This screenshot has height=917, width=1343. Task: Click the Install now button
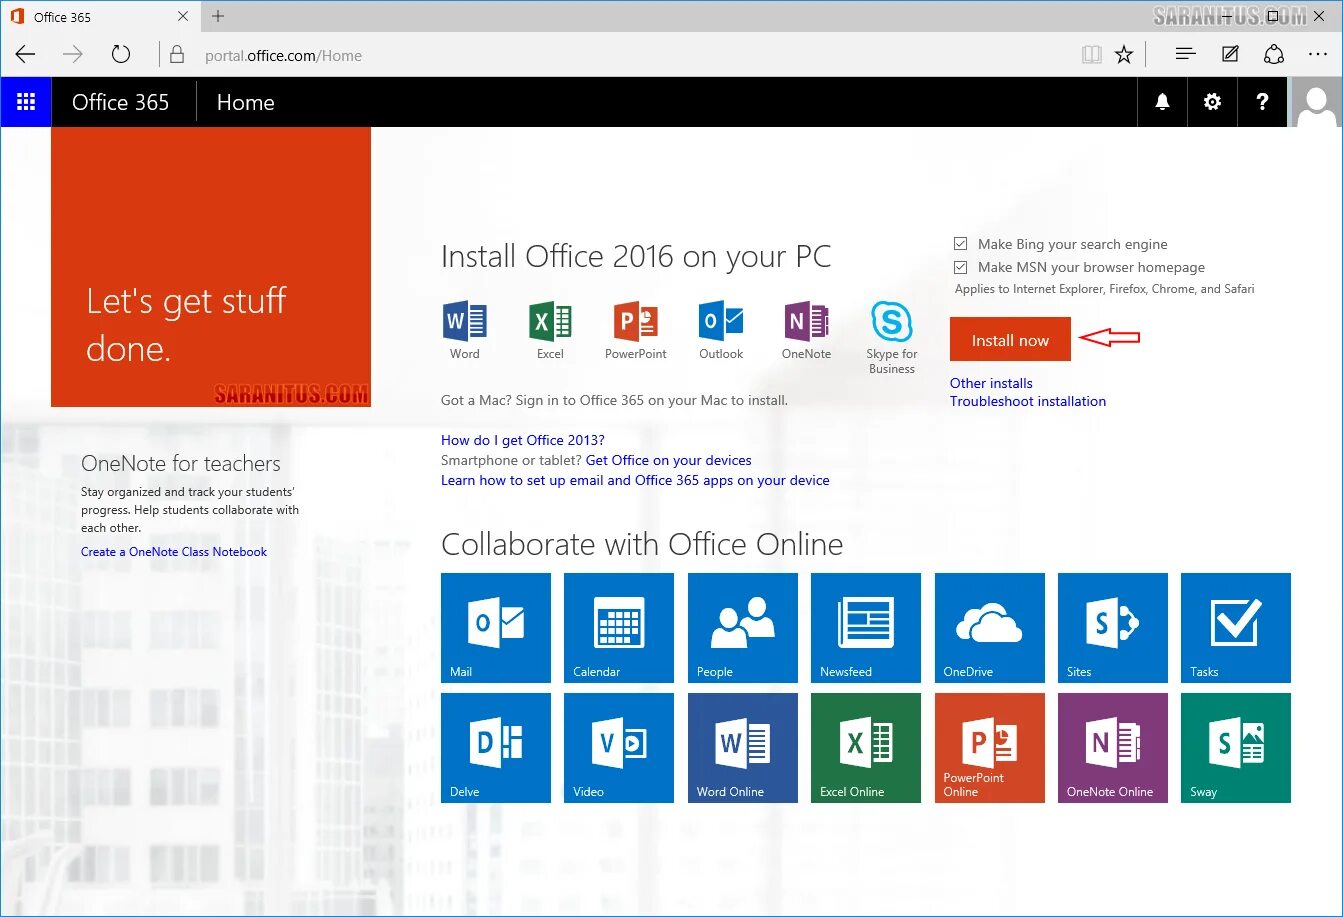(x=1010, y=340)
